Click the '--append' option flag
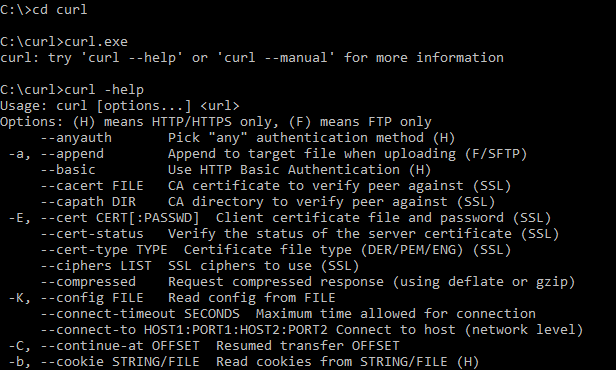Image resolution: width=616 pixels, height=370 pixels. pos(72,154)
